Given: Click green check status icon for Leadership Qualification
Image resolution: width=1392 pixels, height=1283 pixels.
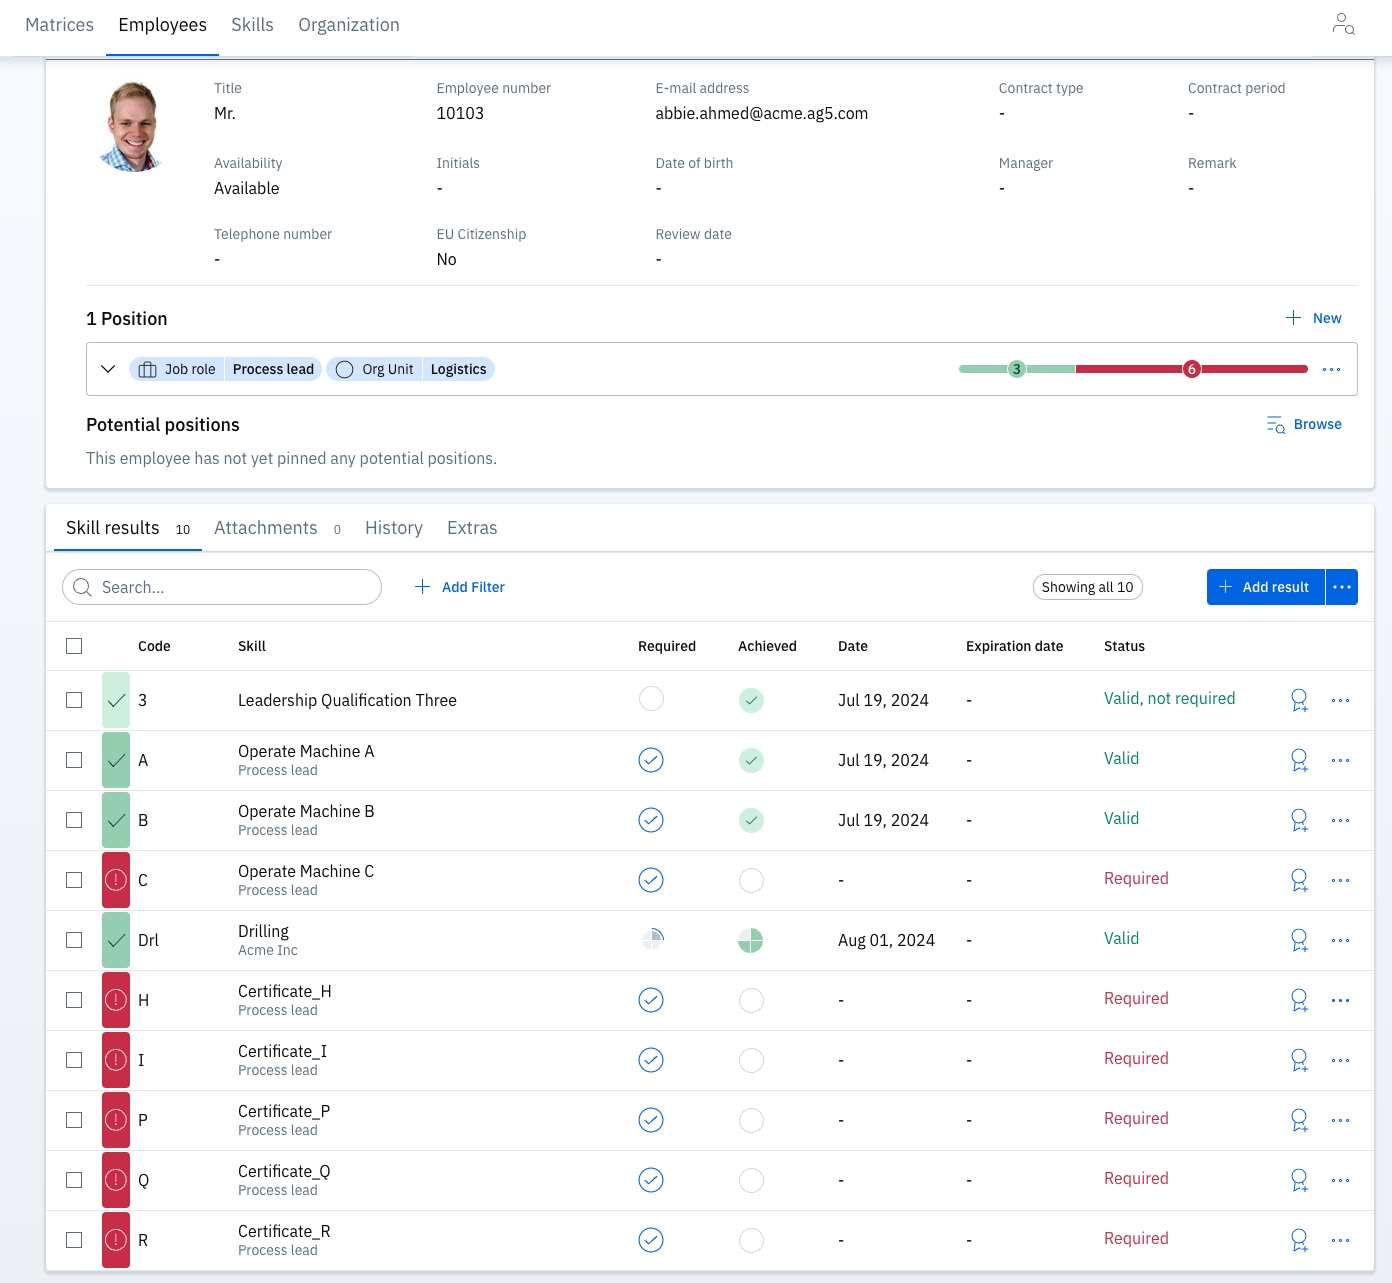Looking at the screenshot, I should [116, 700].
